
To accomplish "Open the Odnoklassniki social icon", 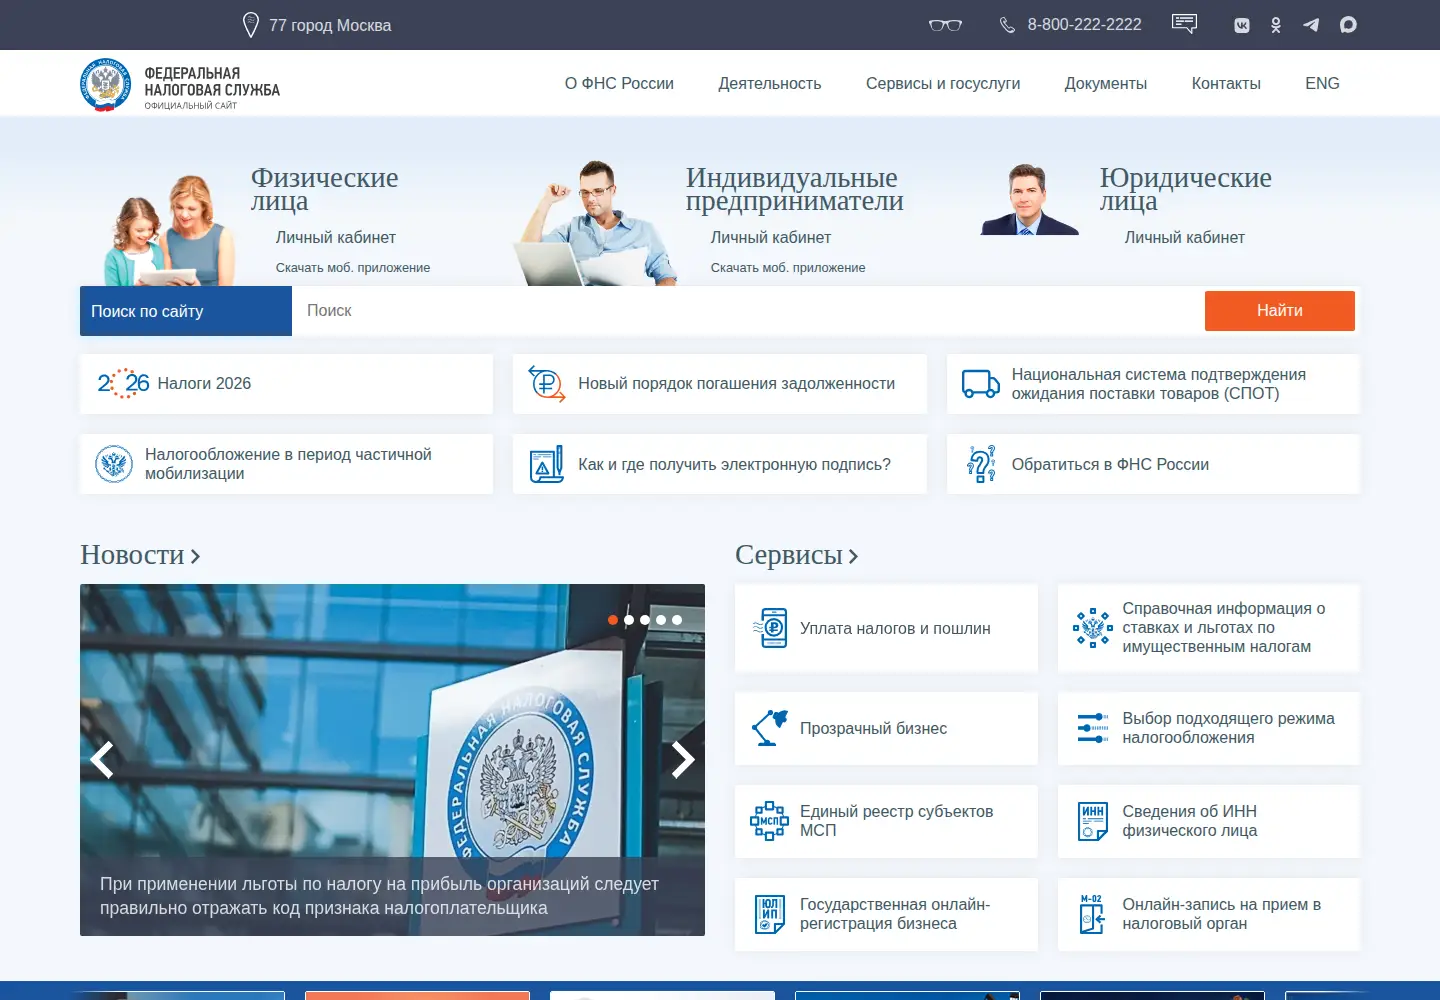I will pos(1276,25).
